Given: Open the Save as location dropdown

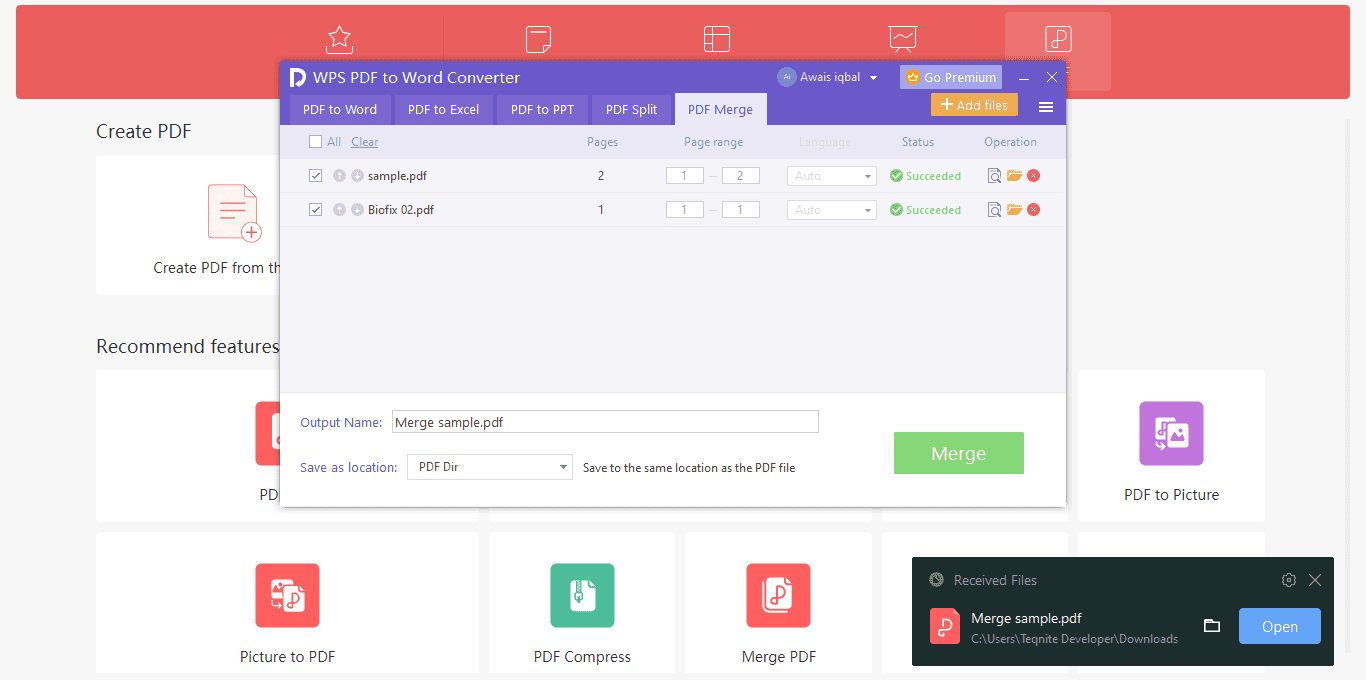Looking at the screenshot, I should point(489,467).
